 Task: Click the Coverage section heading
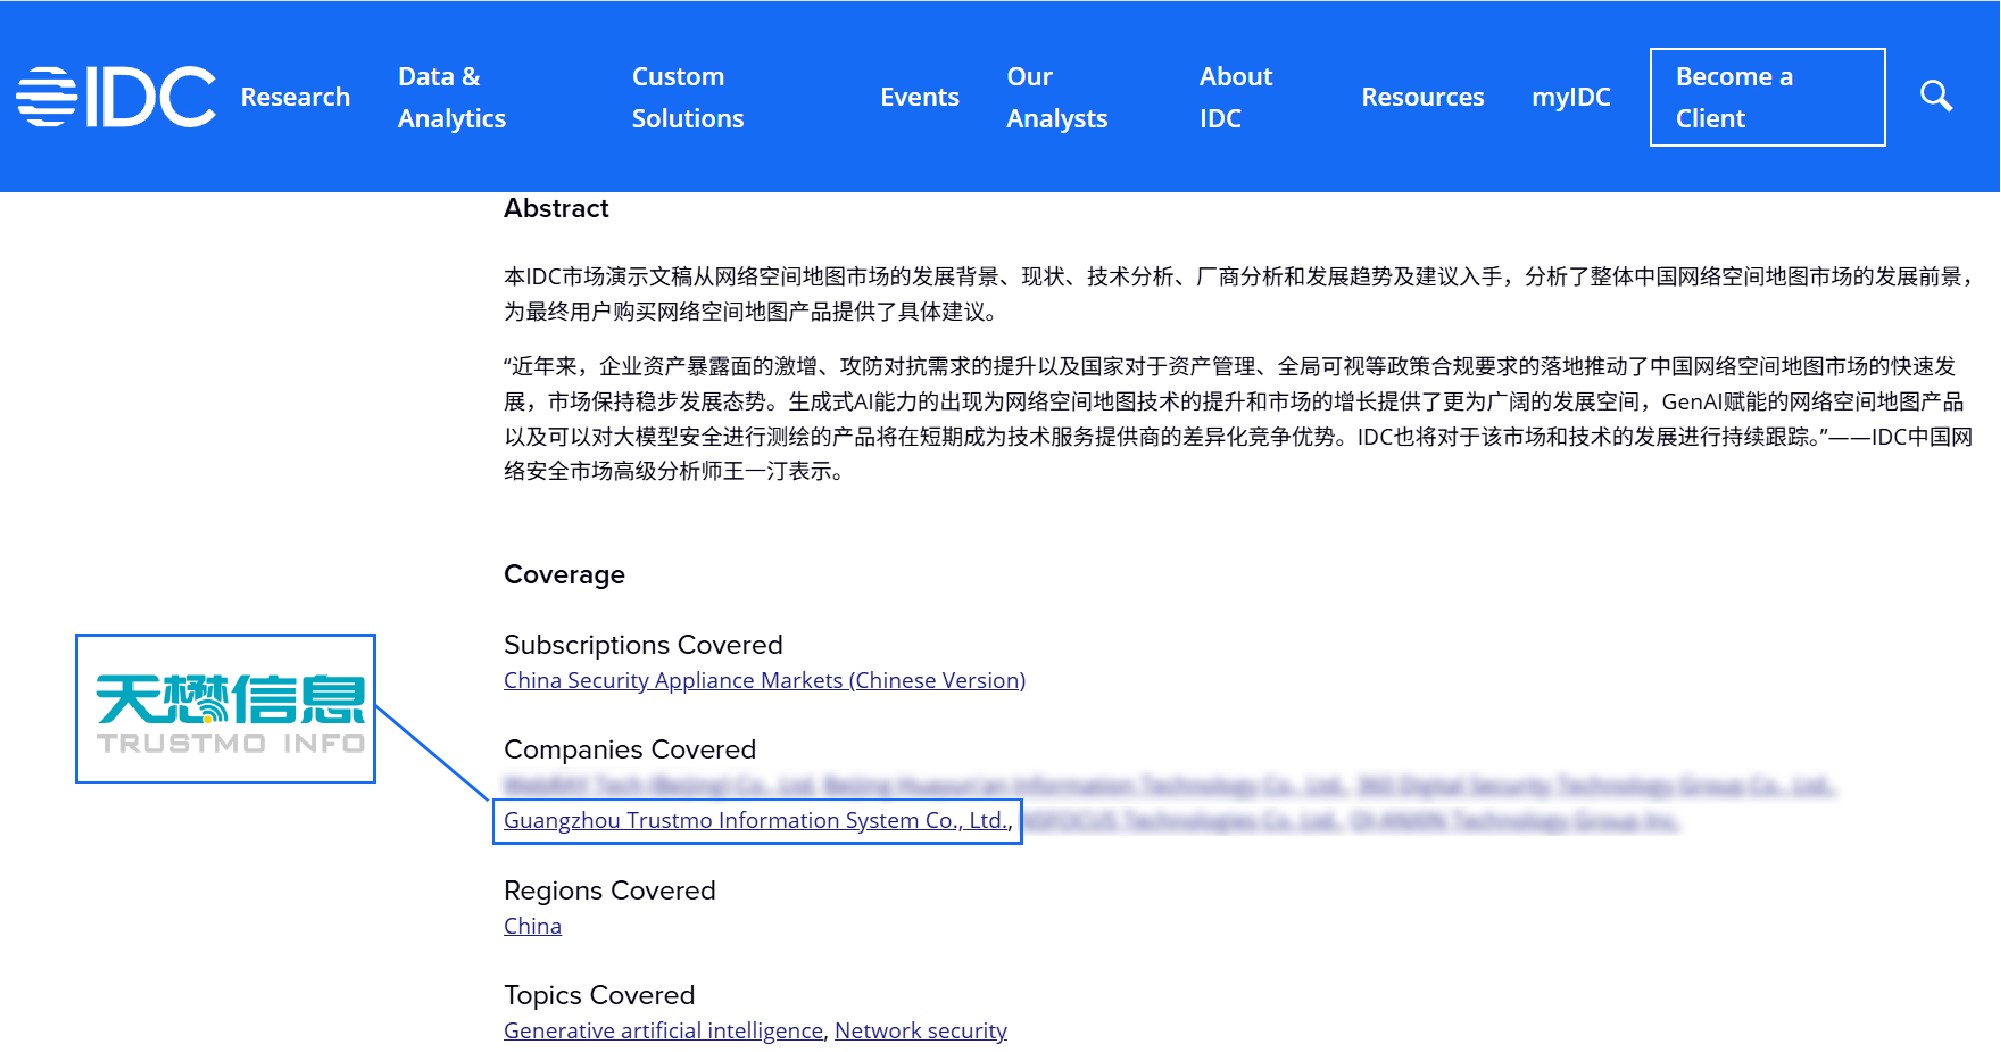[564, 574]
